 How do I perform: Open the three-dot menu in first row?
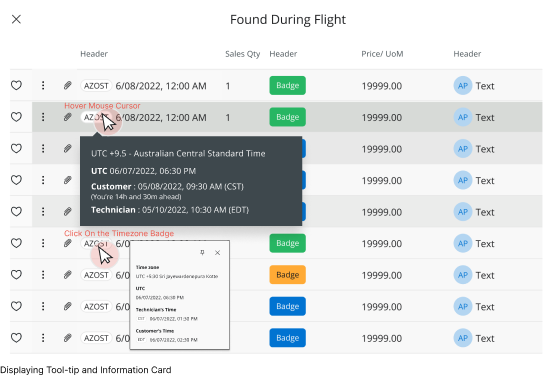pos(43,85)
